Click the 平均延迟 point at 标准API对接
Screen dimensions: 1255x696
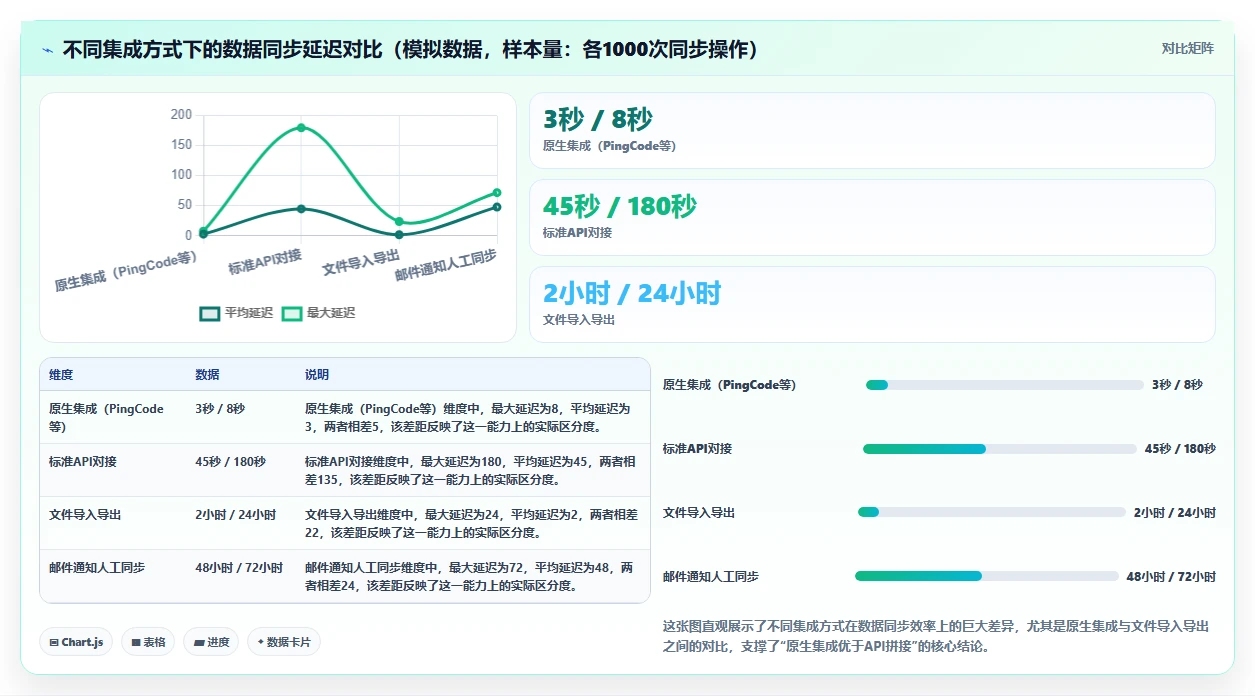pyautogui.click(x=301, y=208)
